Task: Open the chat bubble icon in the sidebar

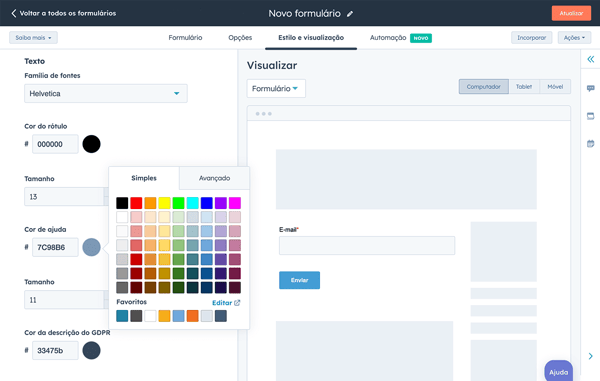Action: coord(590,88)
